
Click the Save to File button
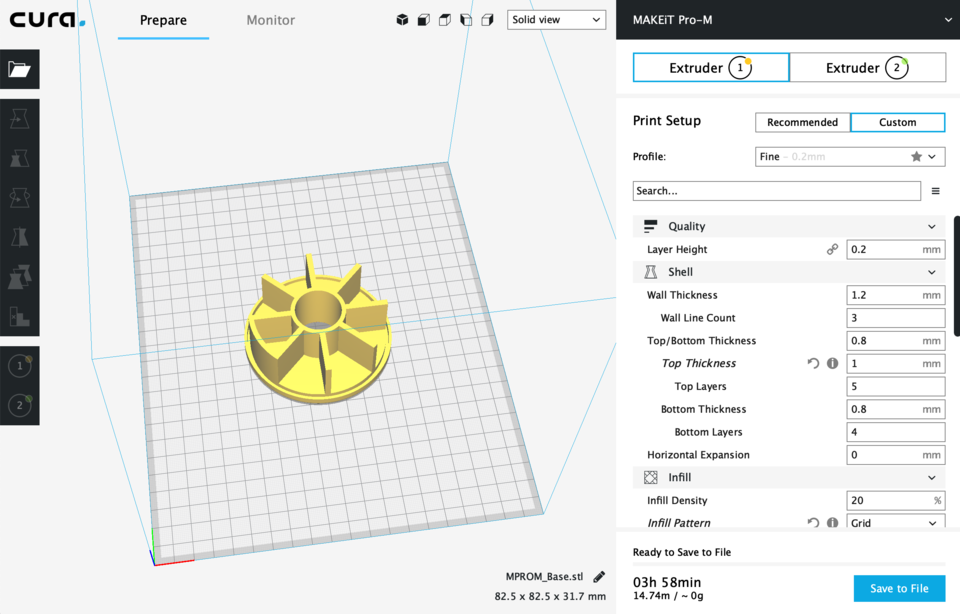(898, 588)
